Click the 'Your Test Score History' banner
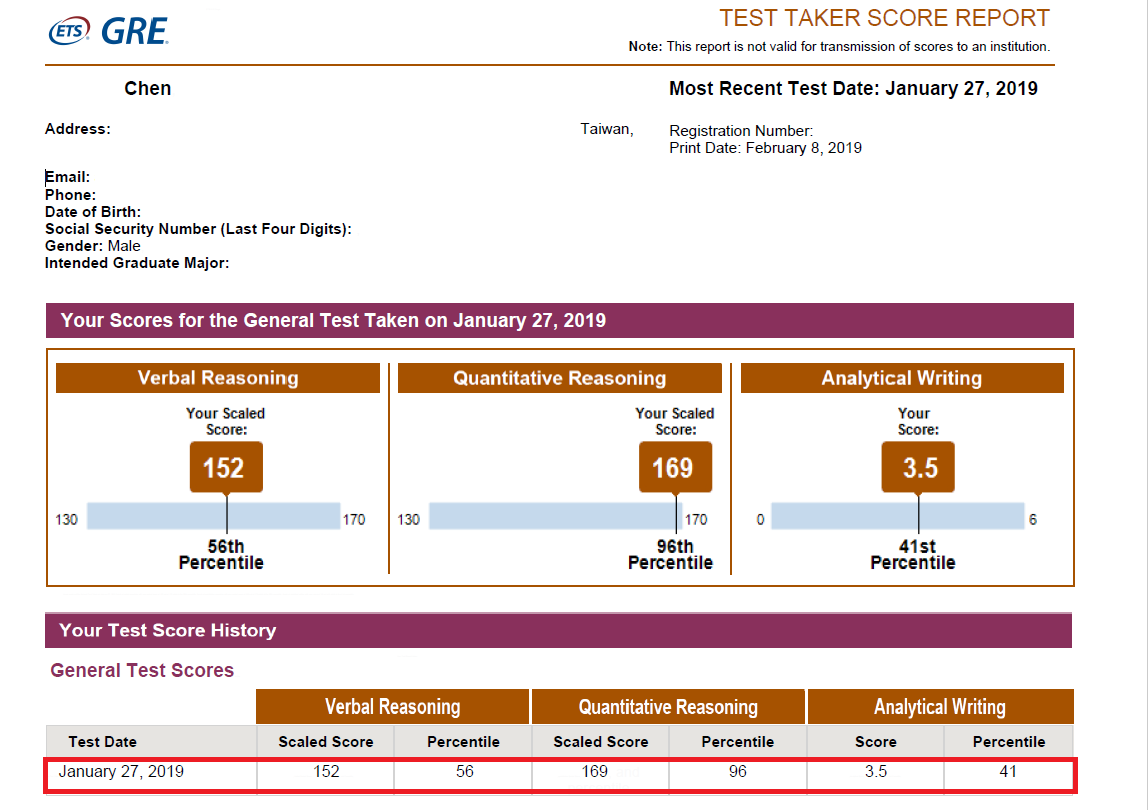 (x=559, y=631)
